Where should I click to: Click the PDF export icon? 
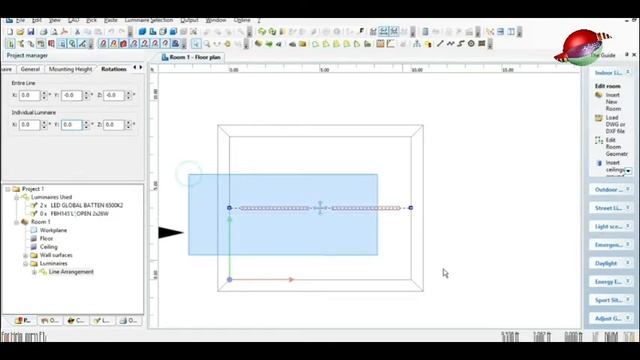64,32
